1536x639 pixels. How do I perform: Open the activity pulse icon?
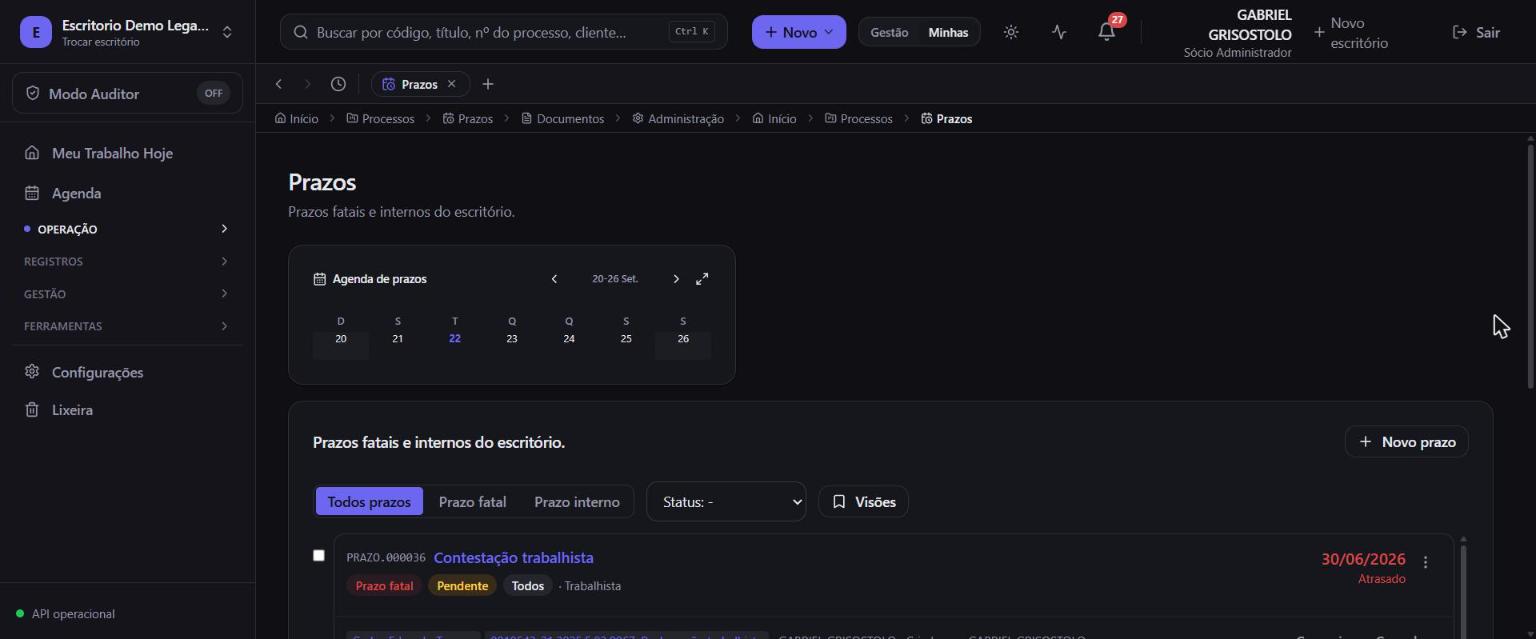[x=1059, y=32]
